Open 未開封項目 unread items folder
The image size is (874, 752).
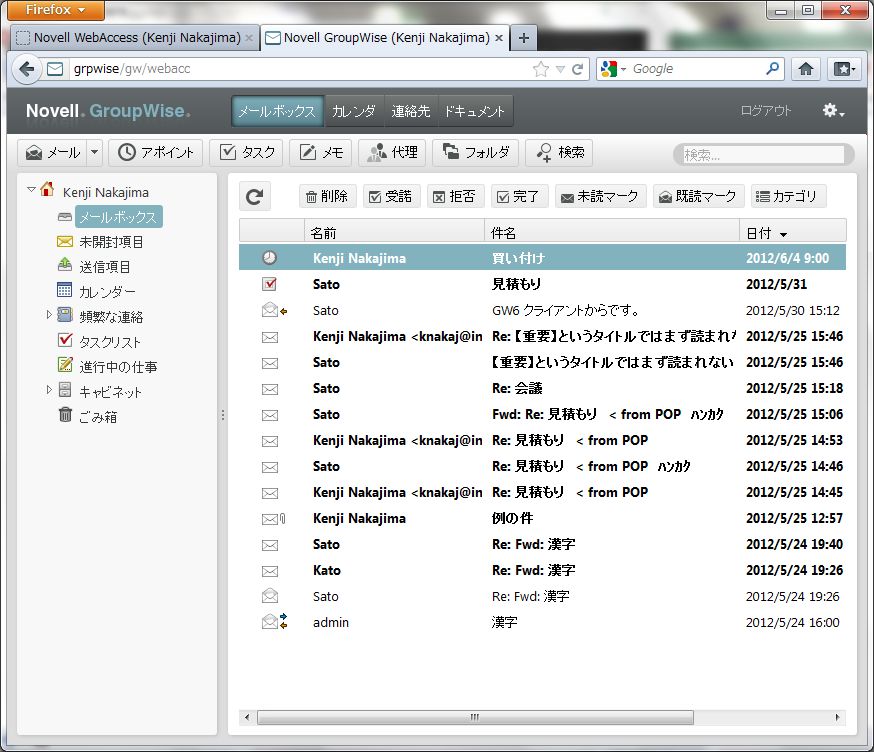111,242
